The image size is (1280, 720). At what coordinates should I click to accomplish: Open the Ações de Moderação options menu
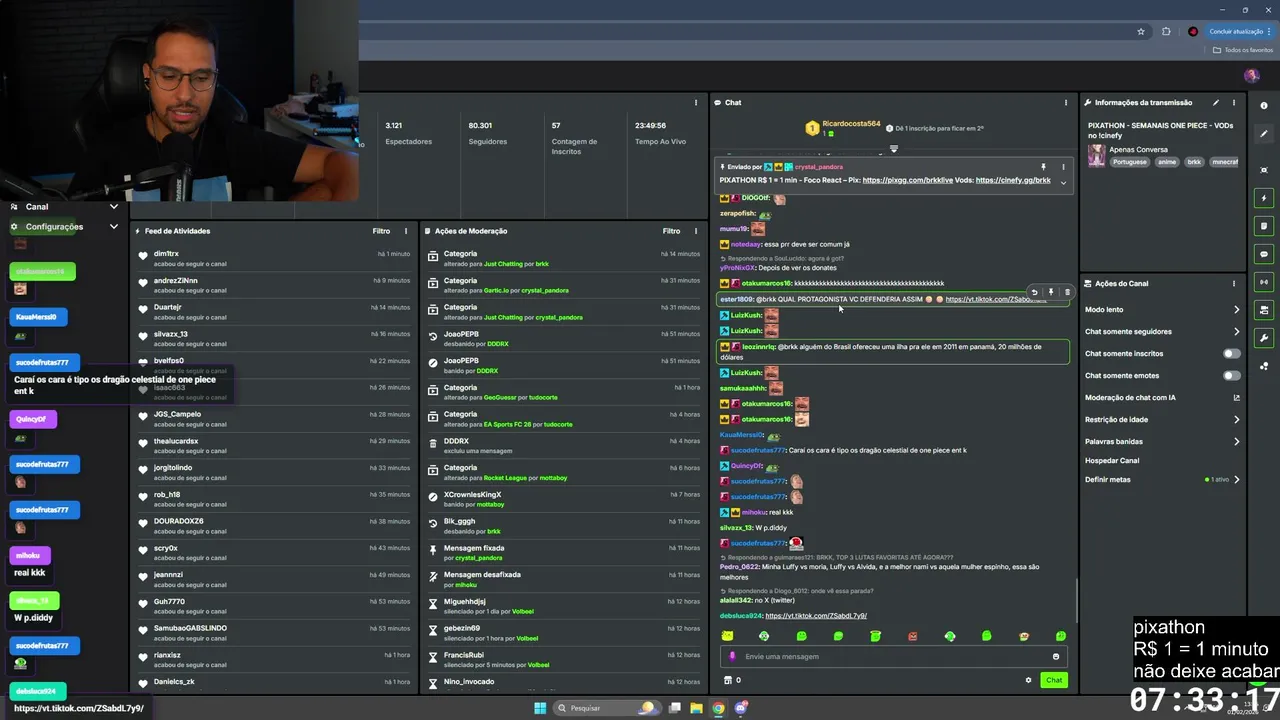point(696,231)
